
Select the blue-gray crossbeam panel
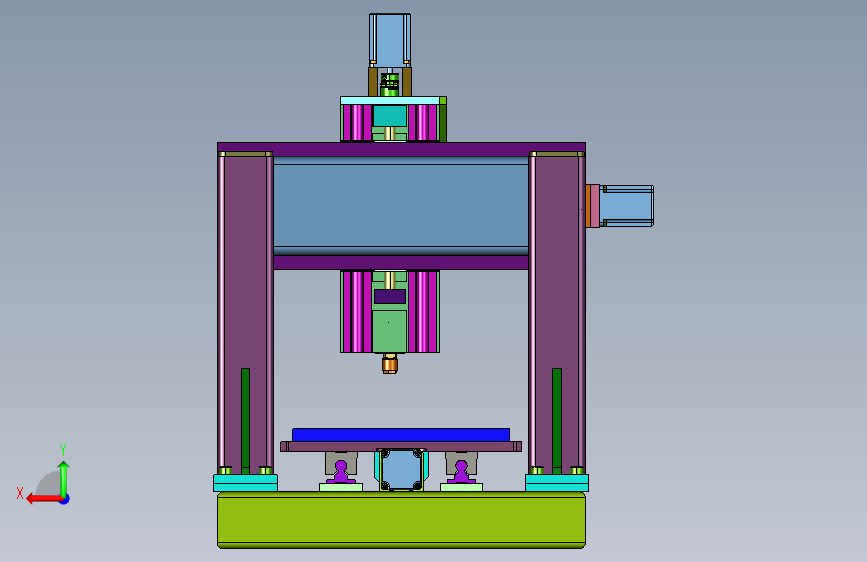tap(401, 206)
